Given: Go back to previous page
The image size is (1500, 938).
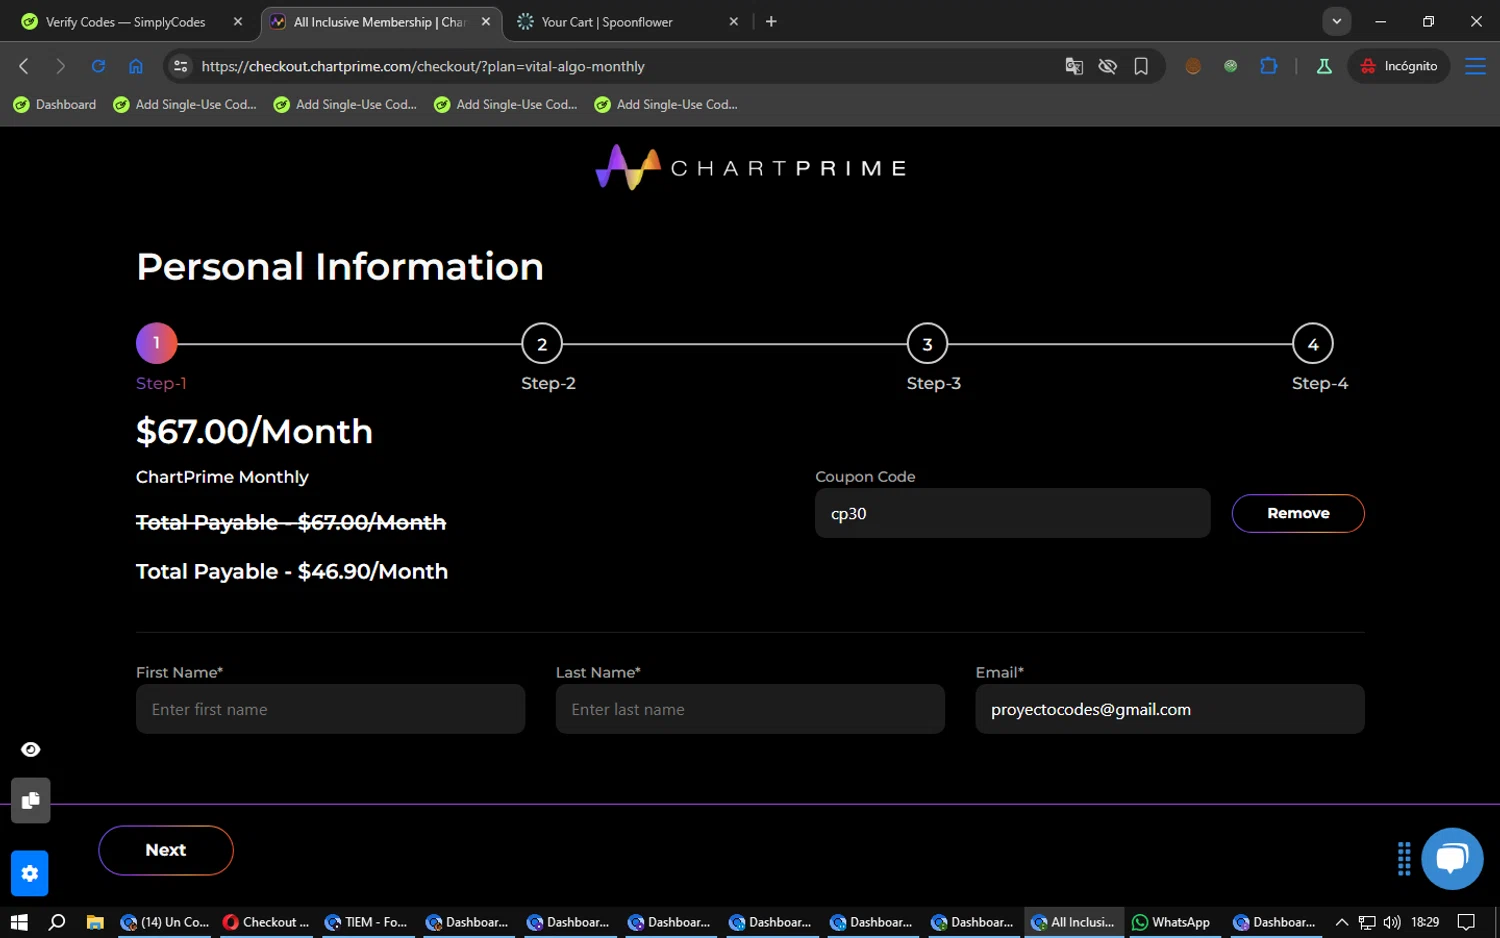Looking at the screenshot, I should point(24,66).
